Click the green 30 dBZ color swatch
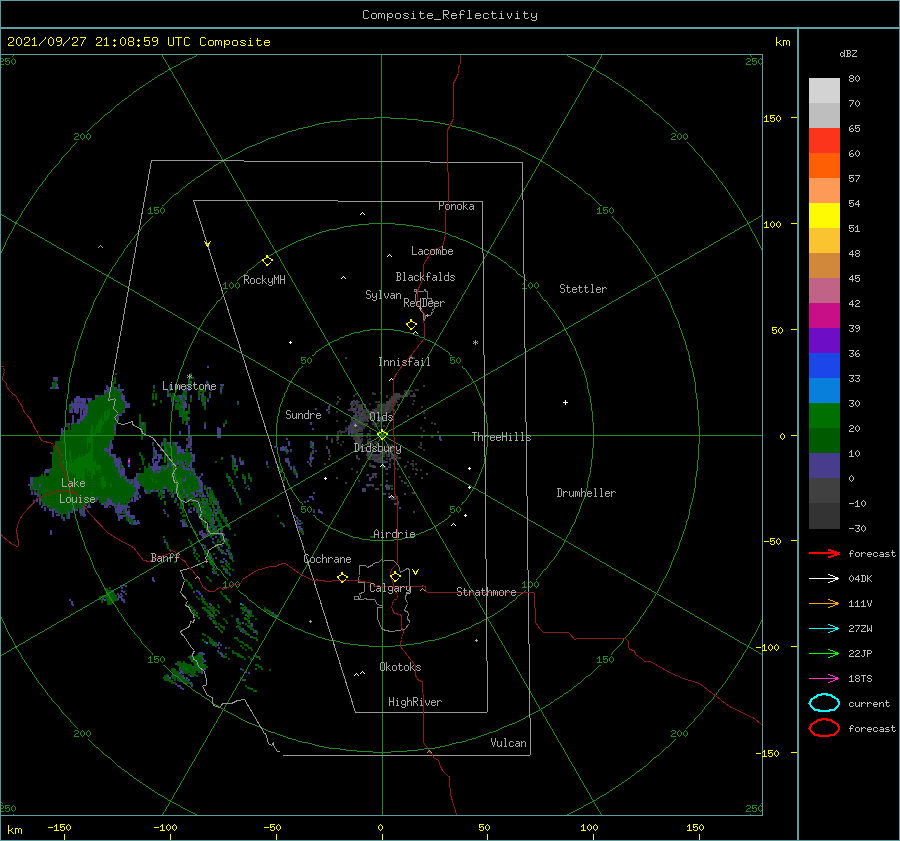The image size is (900, 841). coord(824,415)
